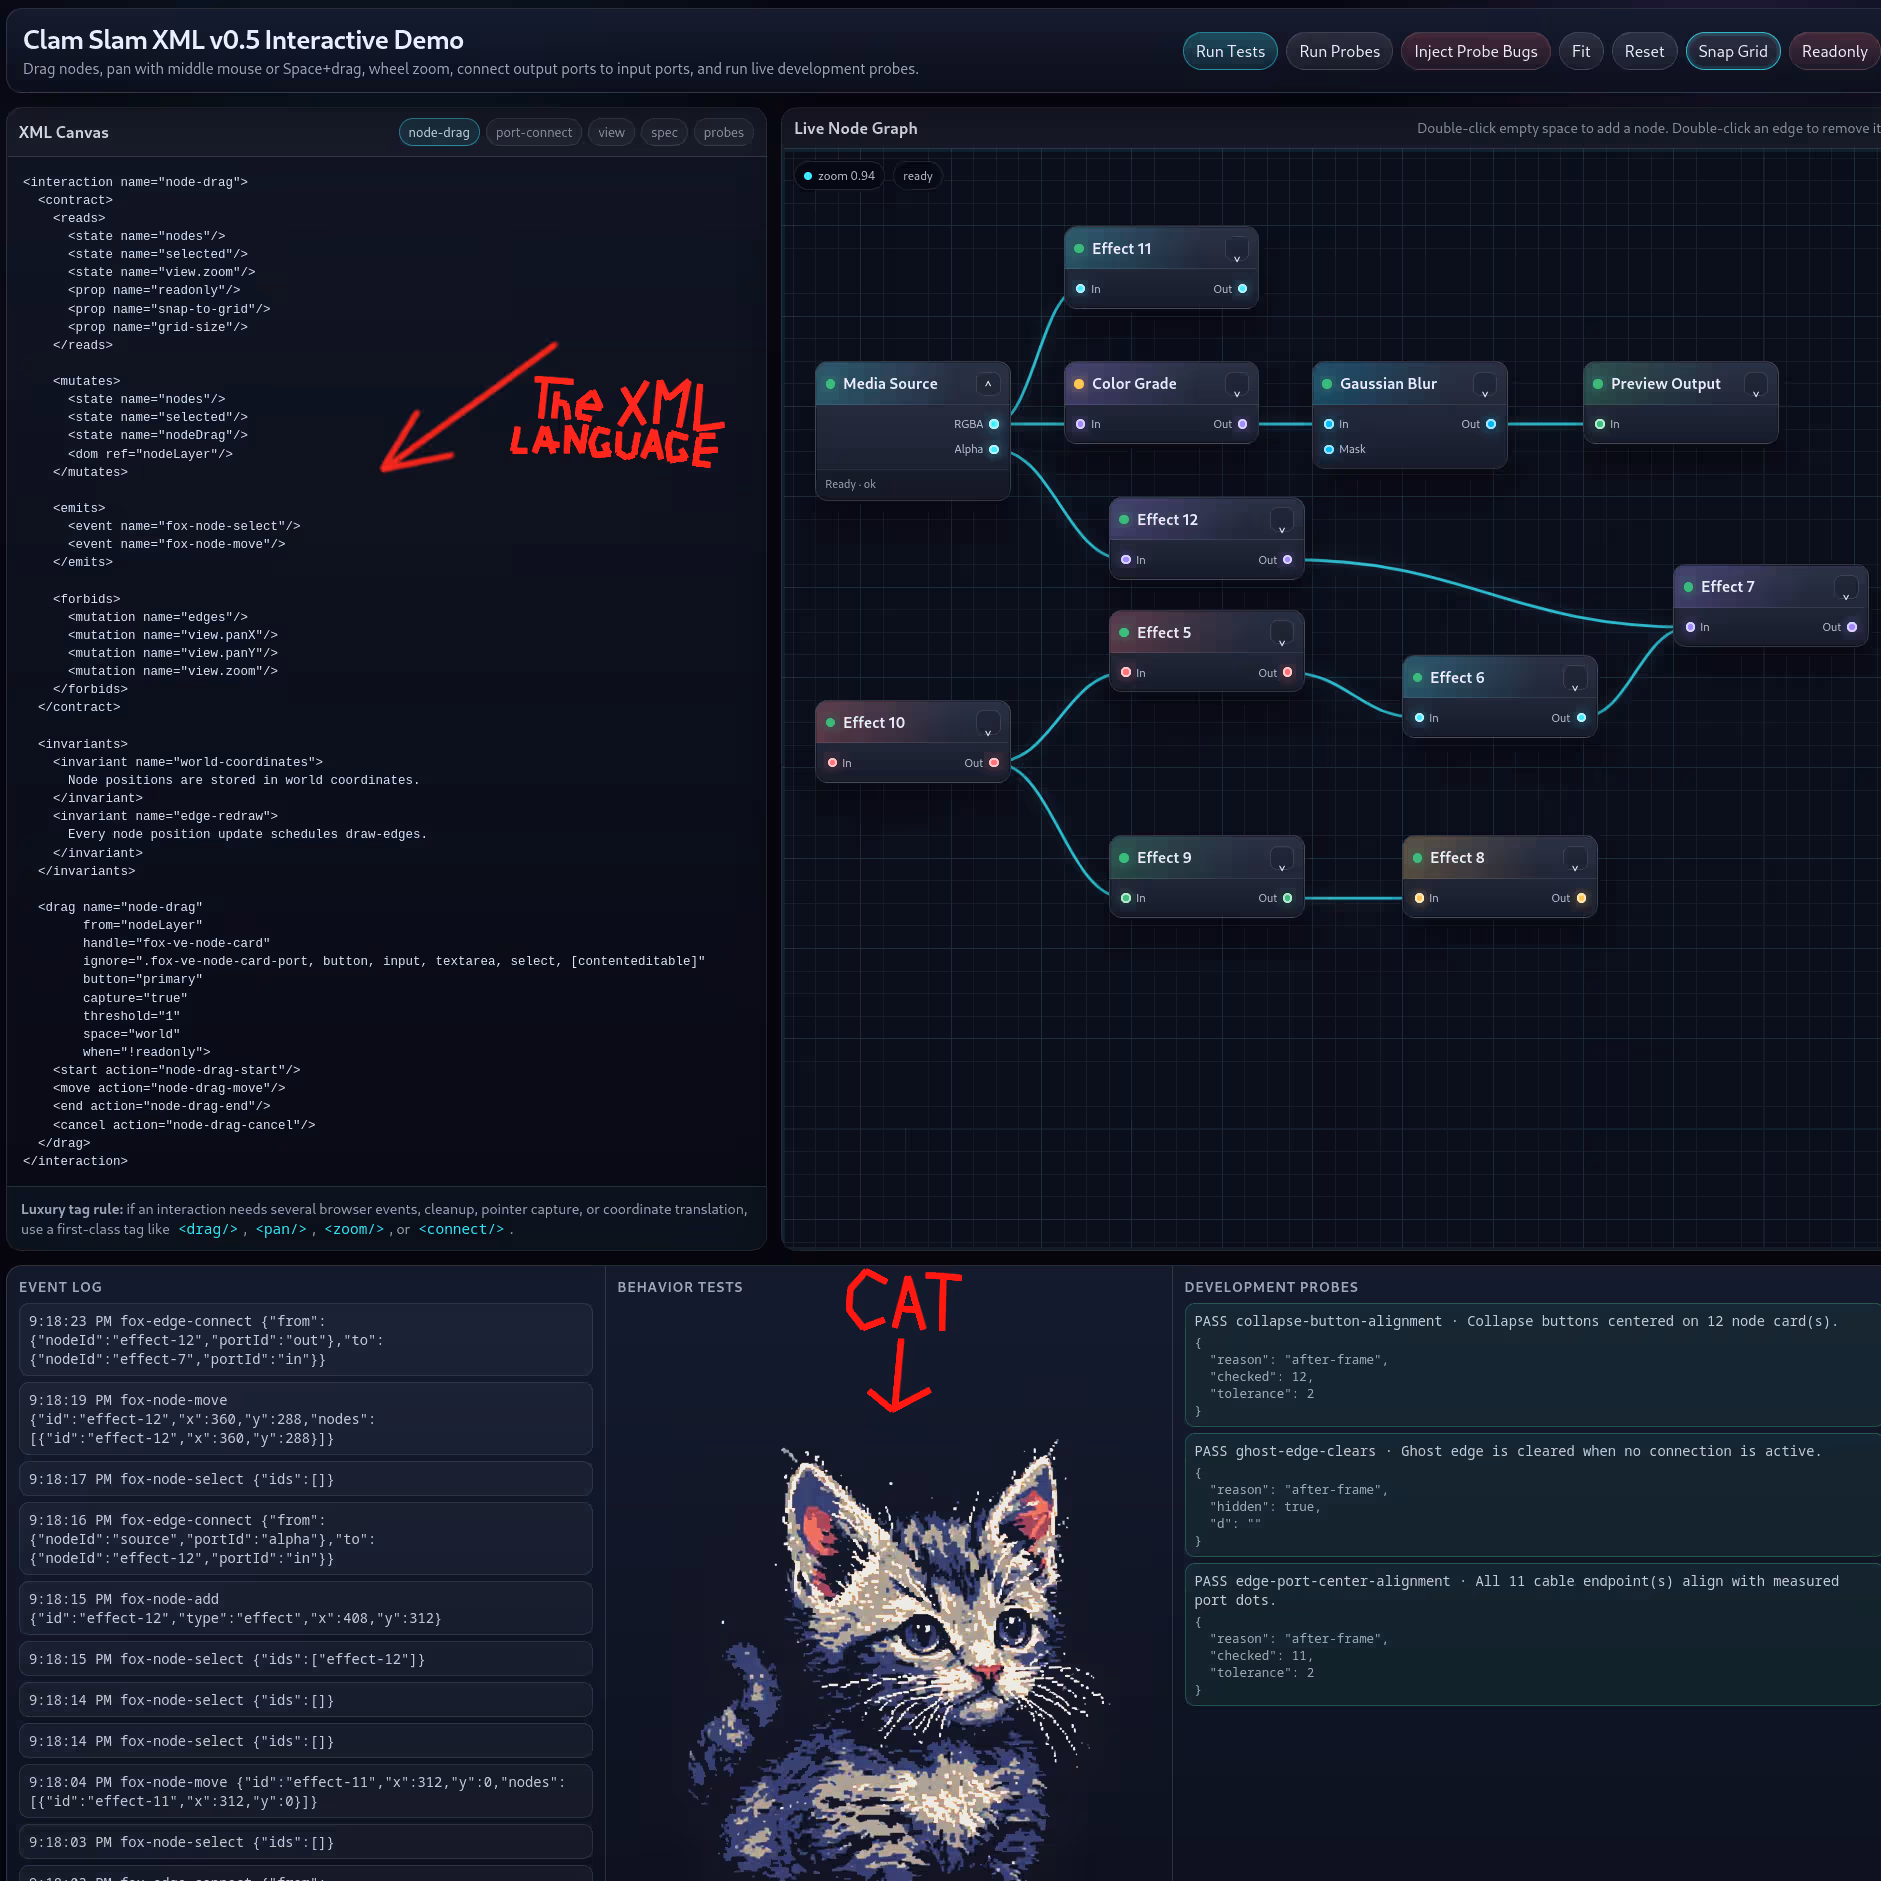
Task: Click Effect 11 Out port
Action: [x=1243, y=289]
